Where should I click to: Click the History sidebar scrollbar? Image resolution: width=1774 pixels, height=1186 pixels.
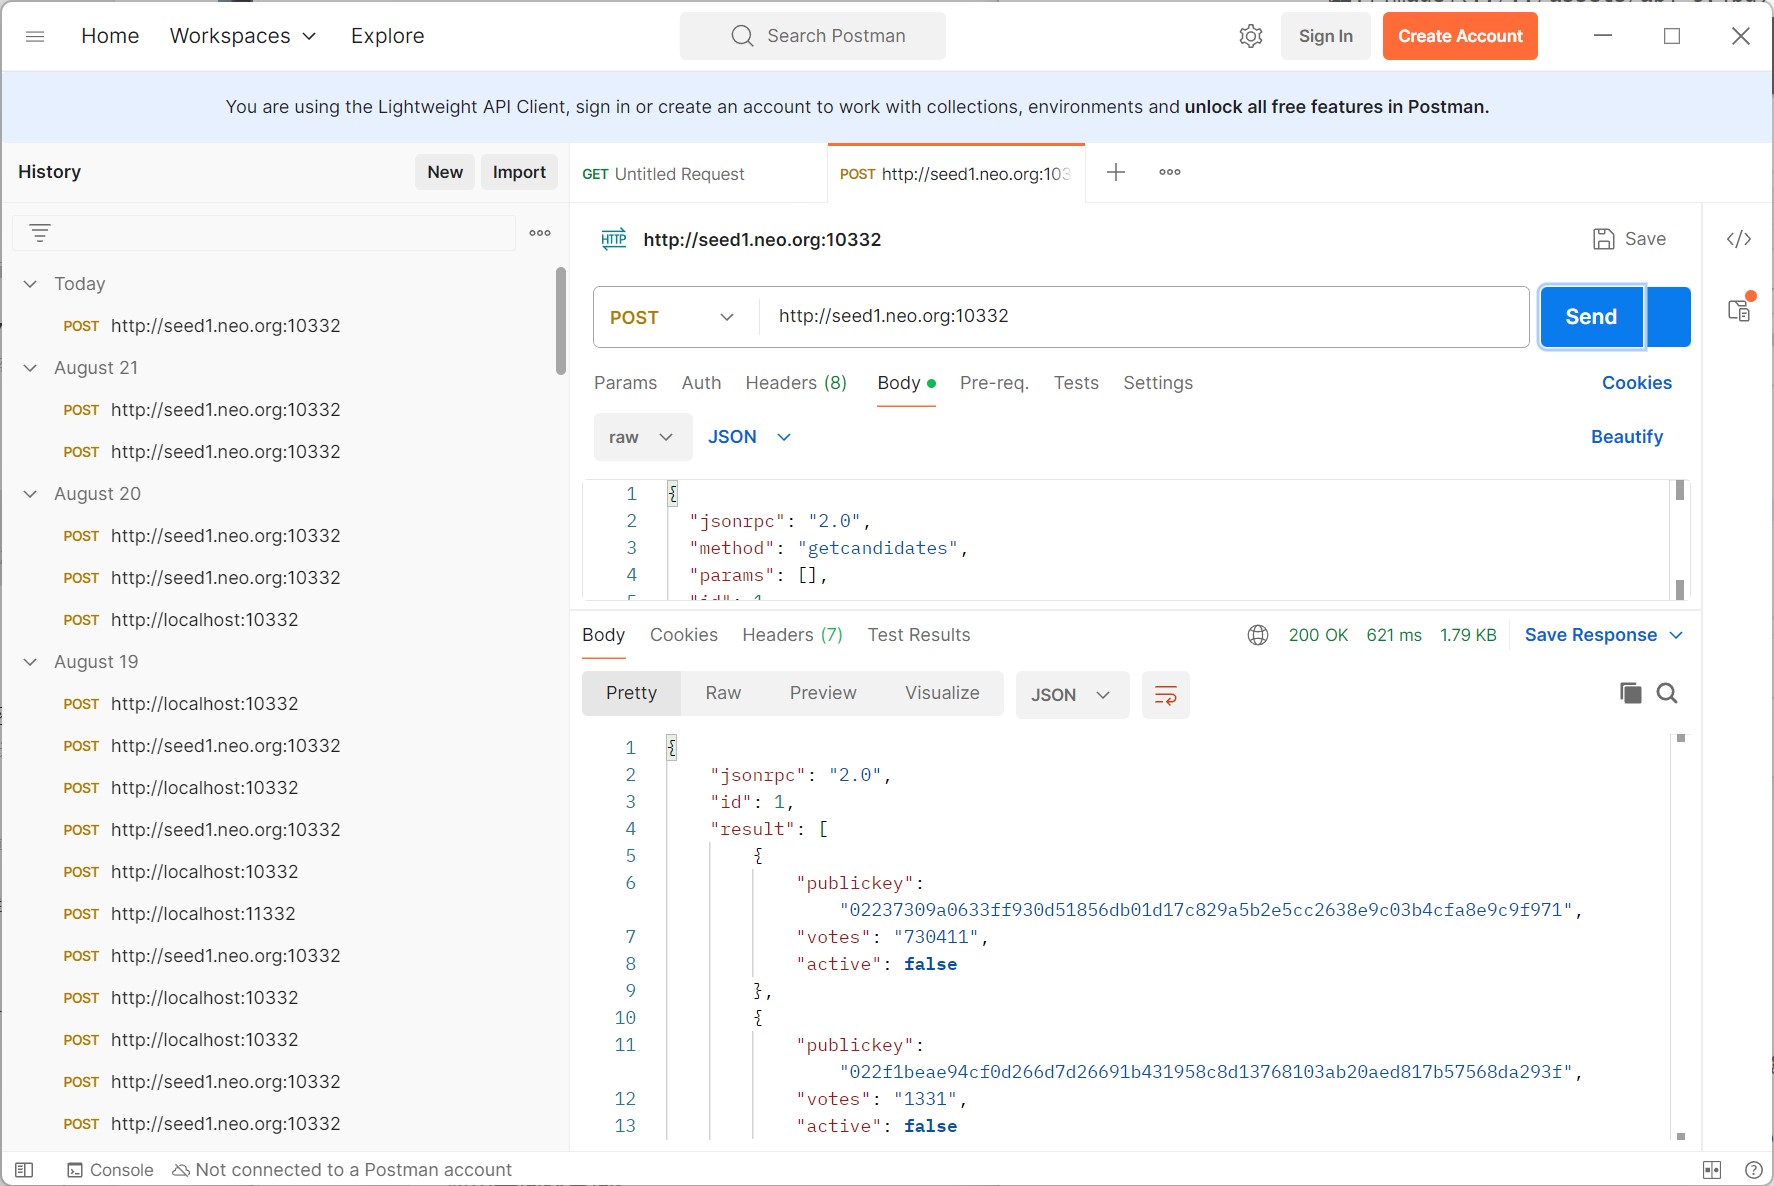point(561,321)
